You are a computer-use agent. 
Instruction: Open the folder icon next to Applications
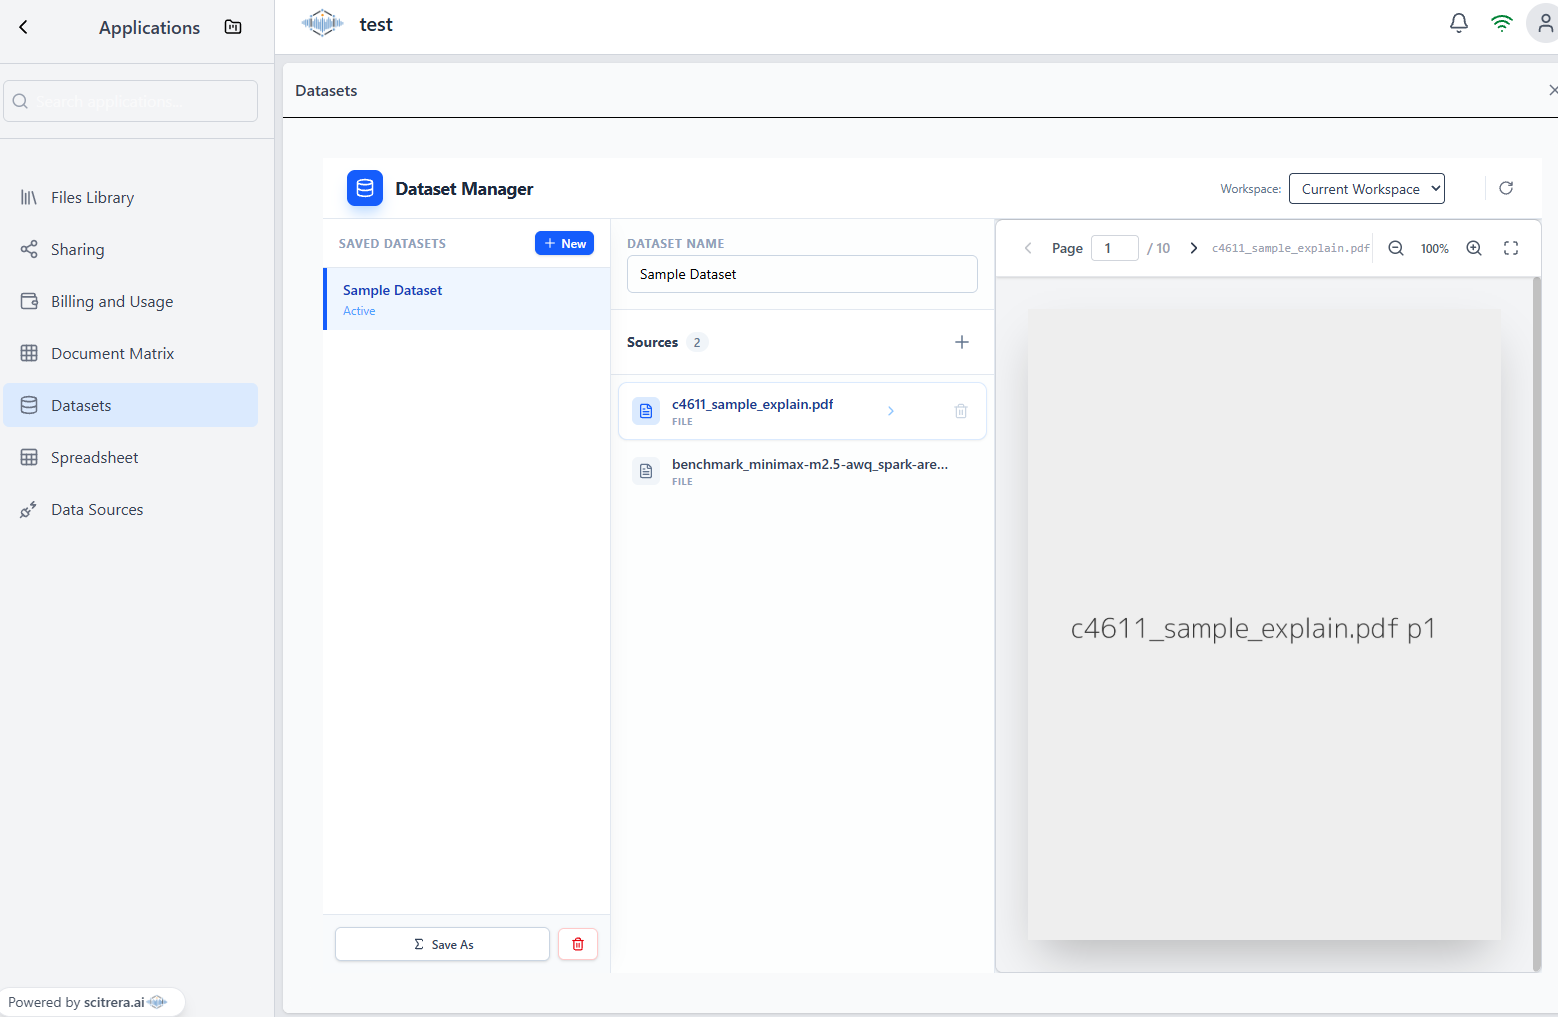[233, 27]
